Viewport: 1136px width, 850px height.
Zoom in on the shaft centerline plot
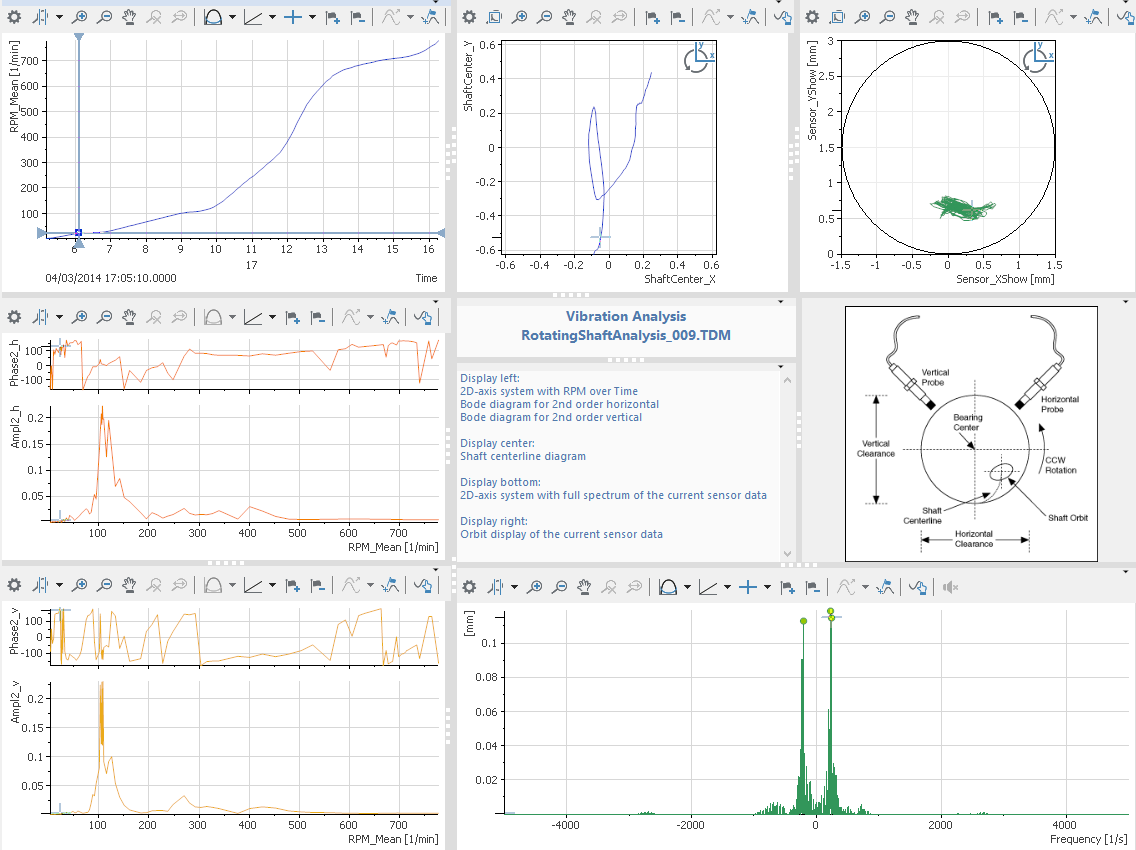point(519,17)
